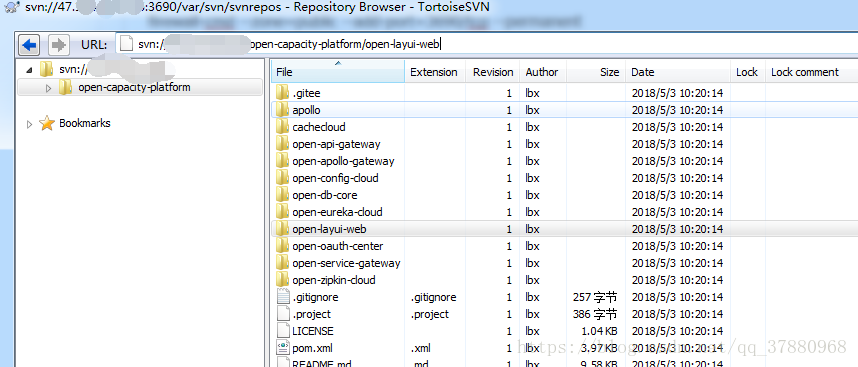Screen dimensions: 858x367
Task: Select the Bookmarks star item
Action: 48,123
